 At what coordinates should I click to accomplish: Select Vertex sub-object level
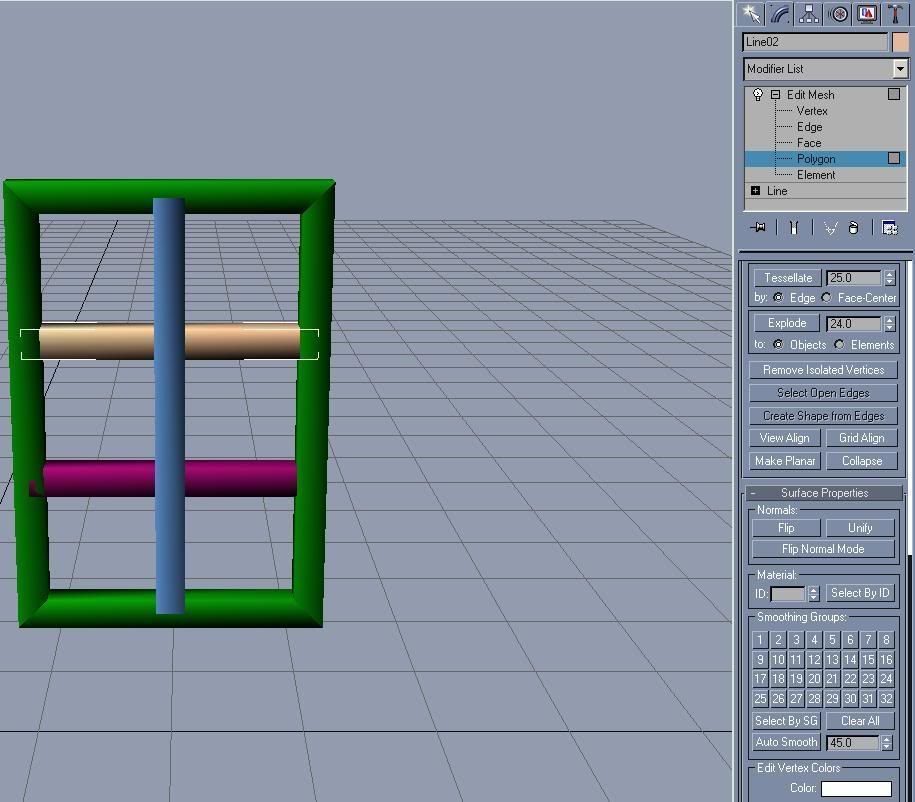point(812,111)
